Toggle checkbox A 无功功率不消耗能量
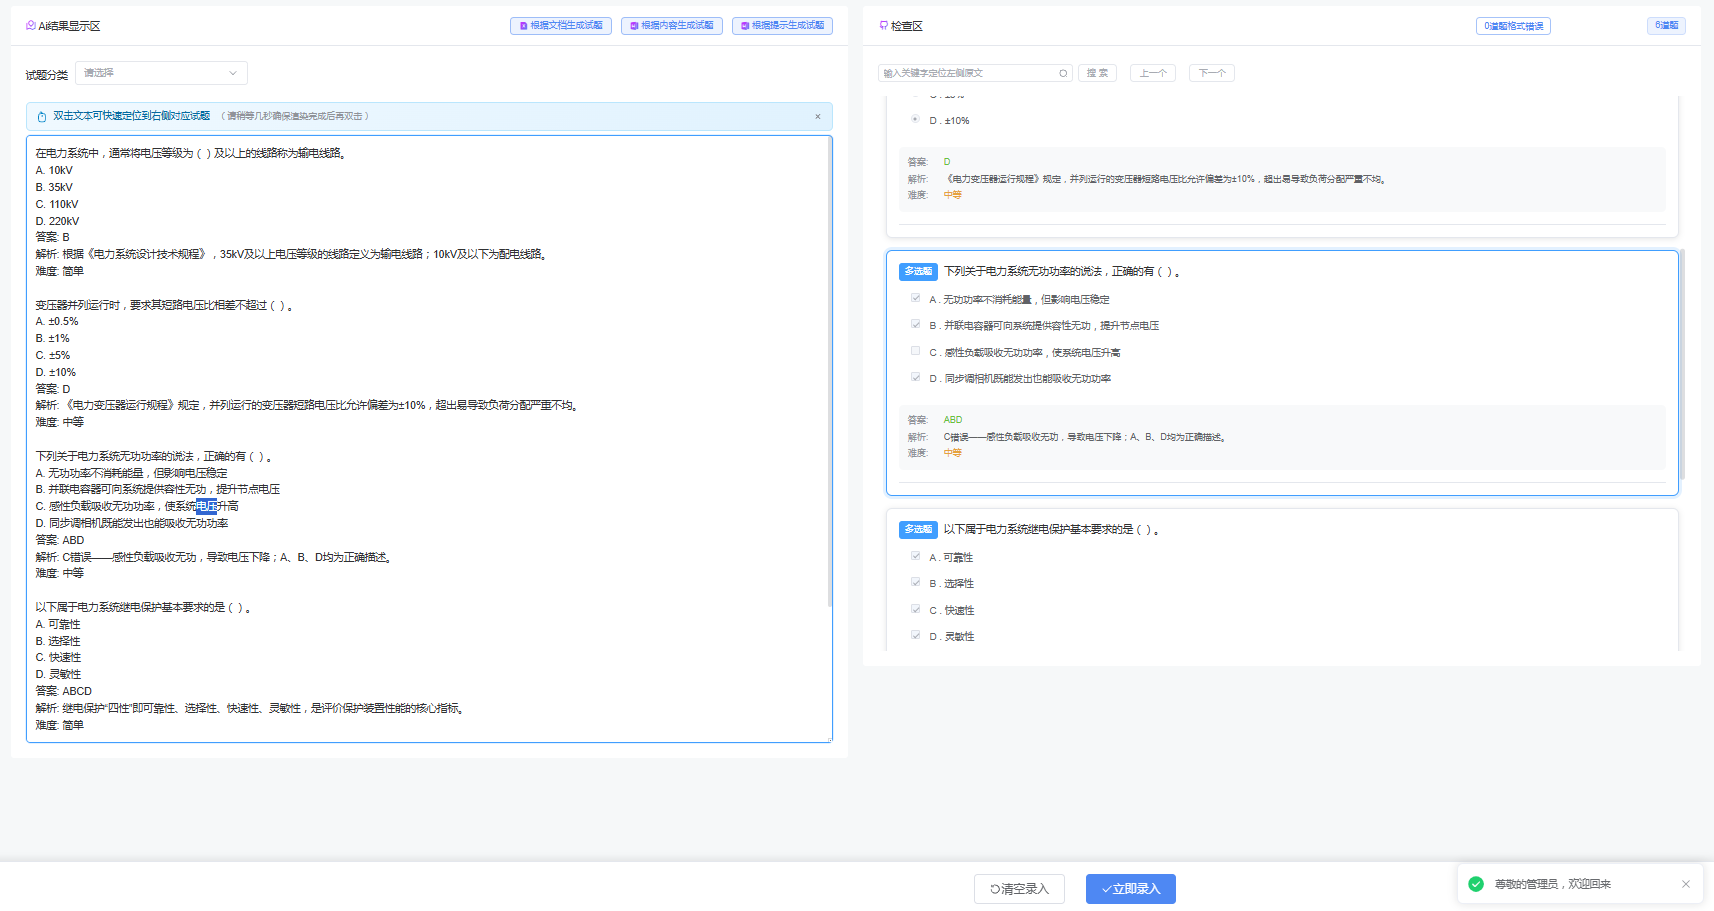 coord(915,298)
